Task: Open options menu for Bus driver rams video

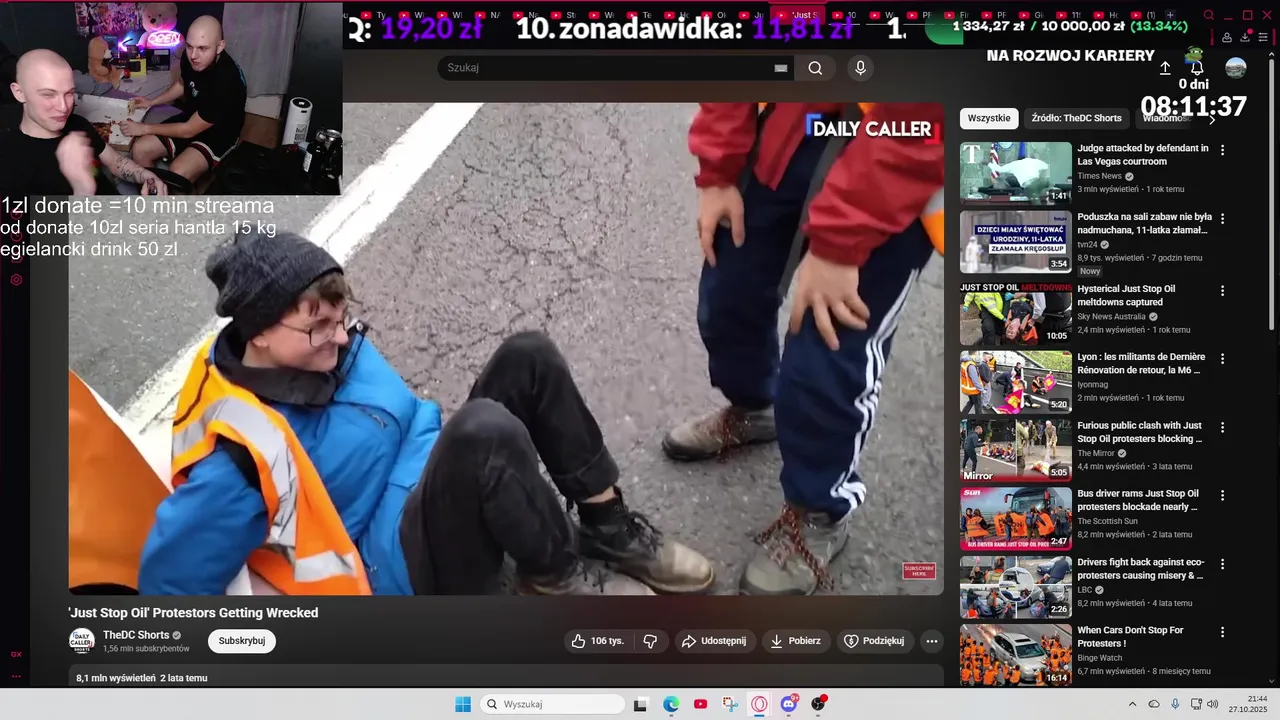Action: click(x=1222, y=495)
